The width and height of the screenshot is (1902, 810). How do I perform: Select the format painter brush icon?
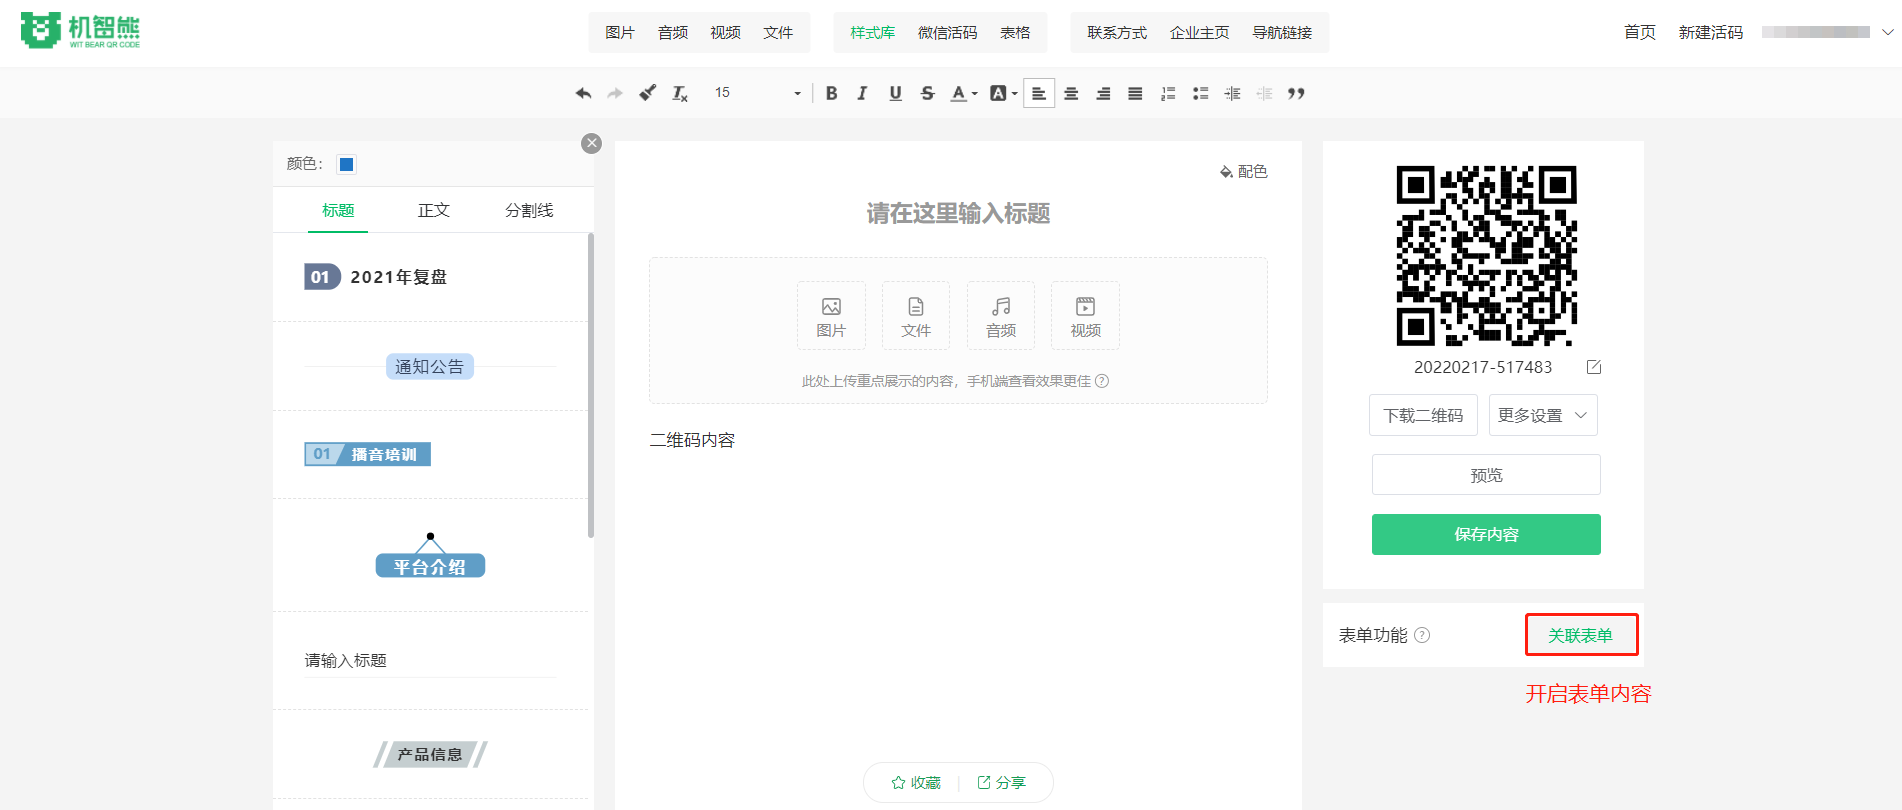[648, 93]
